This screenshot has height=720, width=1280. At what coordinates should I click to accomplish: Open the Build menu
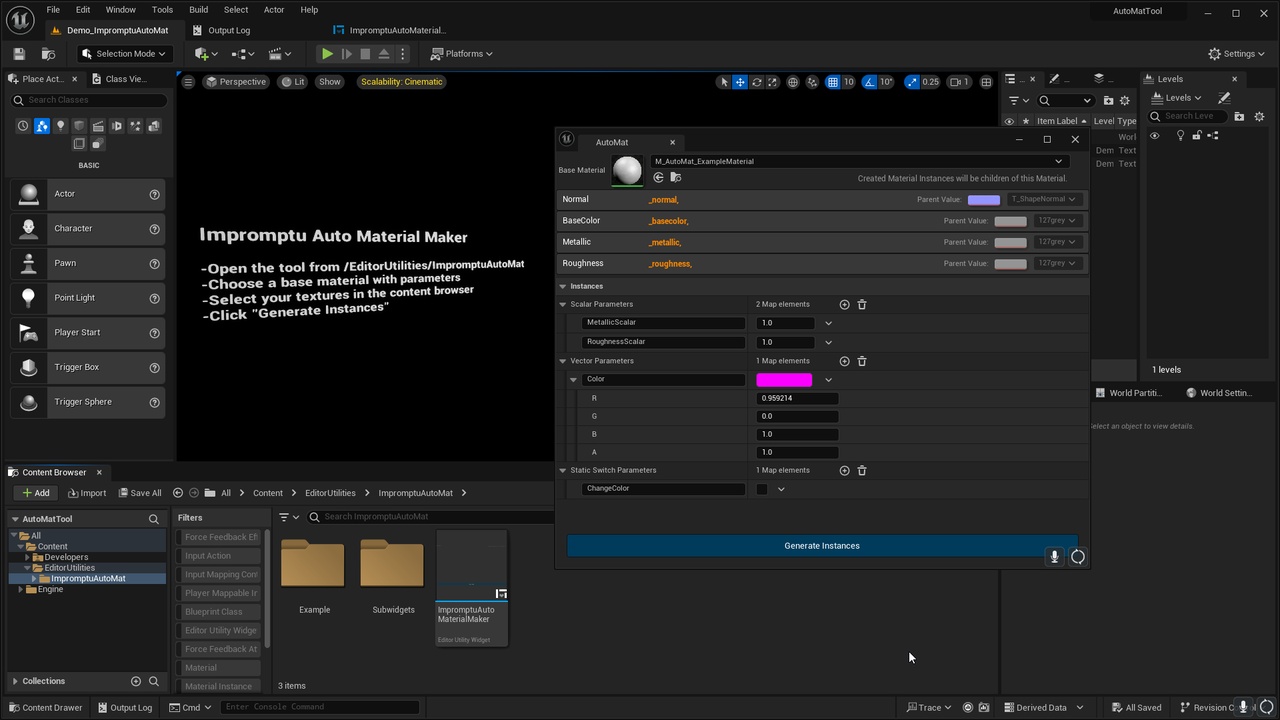[198, 10]
